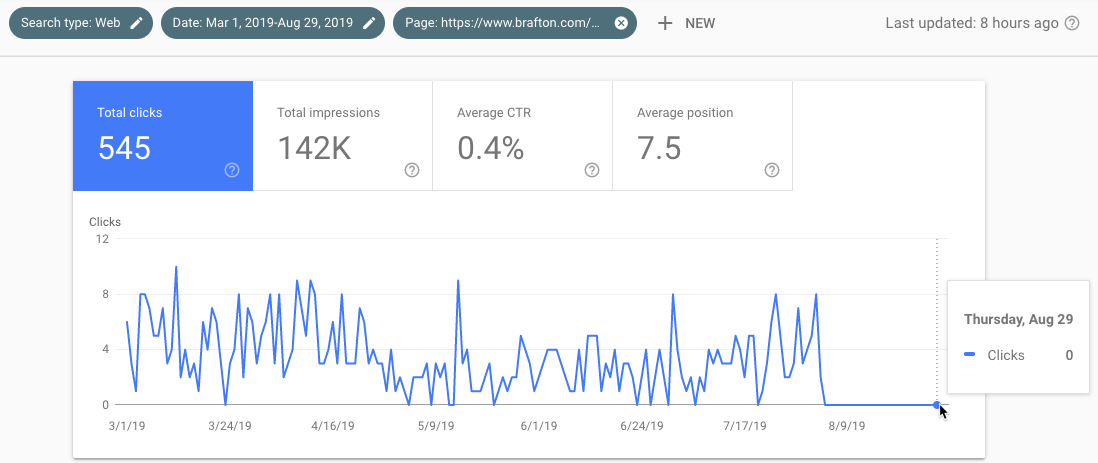1098x463 pixels.
Task: Open the Search type: Web filter
Action: [x=70, y=24]
